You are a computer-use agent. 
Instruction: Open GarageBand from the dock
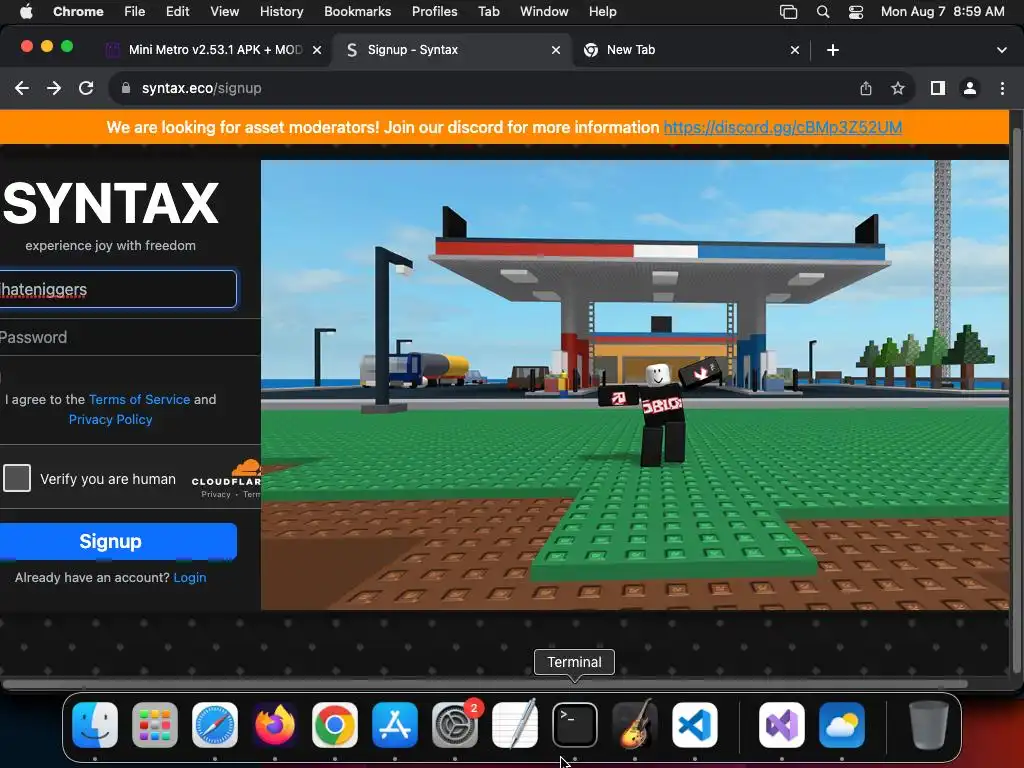click(x=635, y=725)
